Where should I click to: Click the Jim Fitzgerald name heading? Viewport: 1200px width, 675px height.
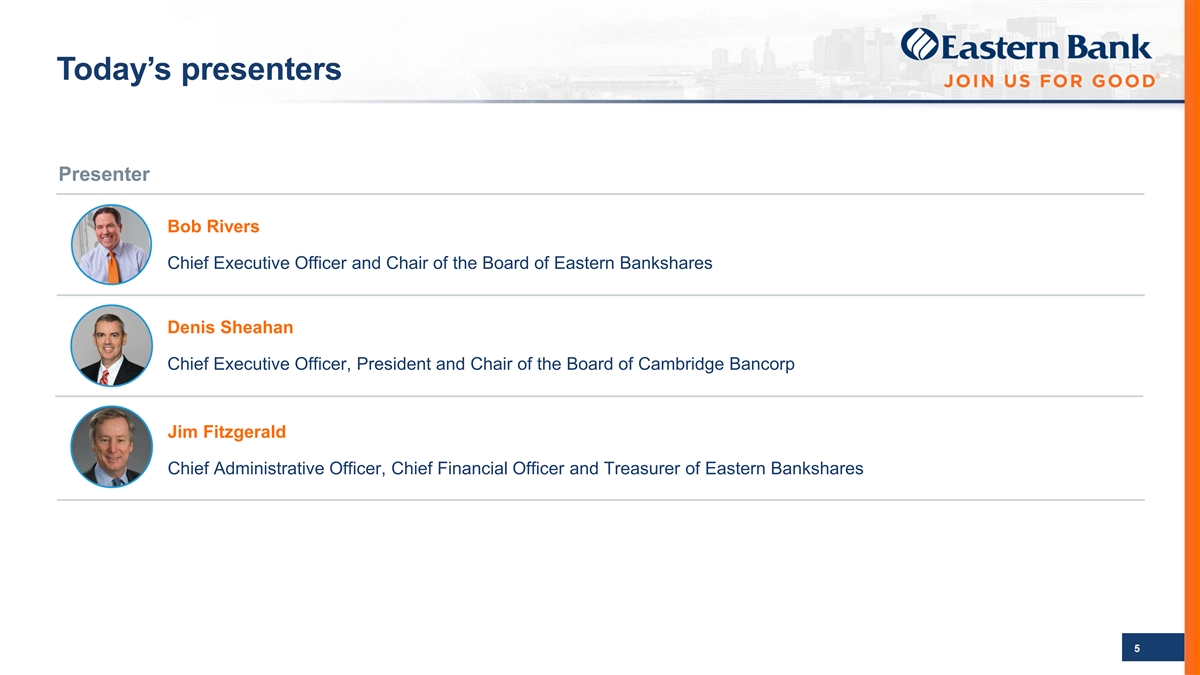point(226,432)
